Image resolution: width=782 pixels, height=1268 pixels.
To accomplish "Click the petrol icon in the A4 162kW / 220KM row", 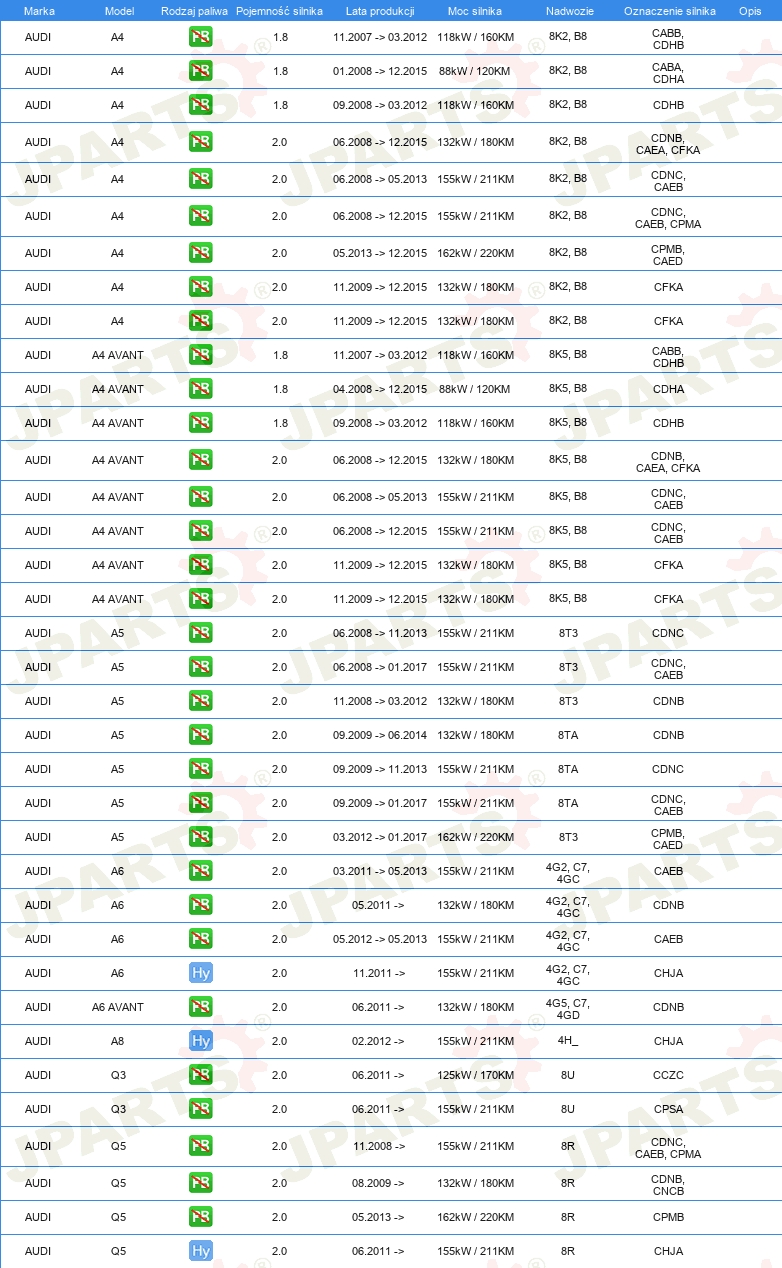I will click(x=201, y=253).
